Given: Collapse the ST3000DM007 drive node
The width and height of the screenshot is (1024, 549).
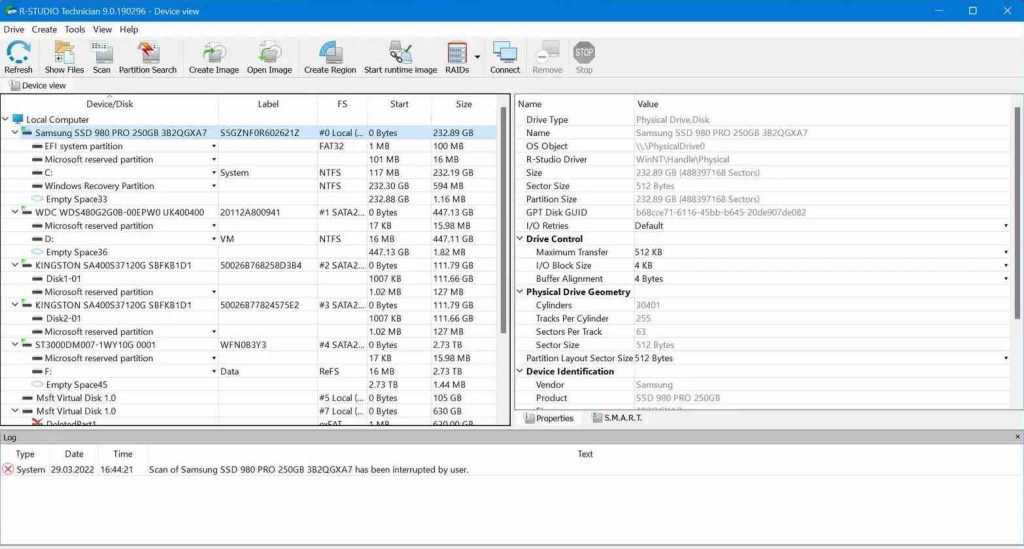Looking at the screenshot, I should click(x=15, y=345).
